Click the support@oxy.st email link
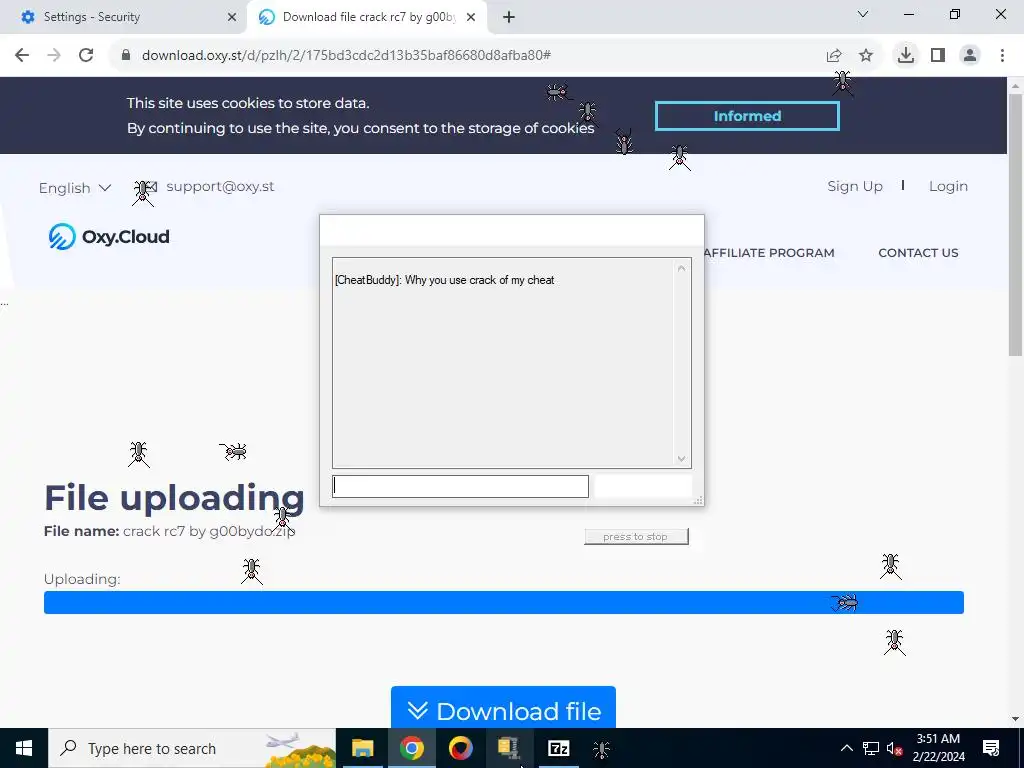Screen dimensions: 1024x768 (220, 187)
